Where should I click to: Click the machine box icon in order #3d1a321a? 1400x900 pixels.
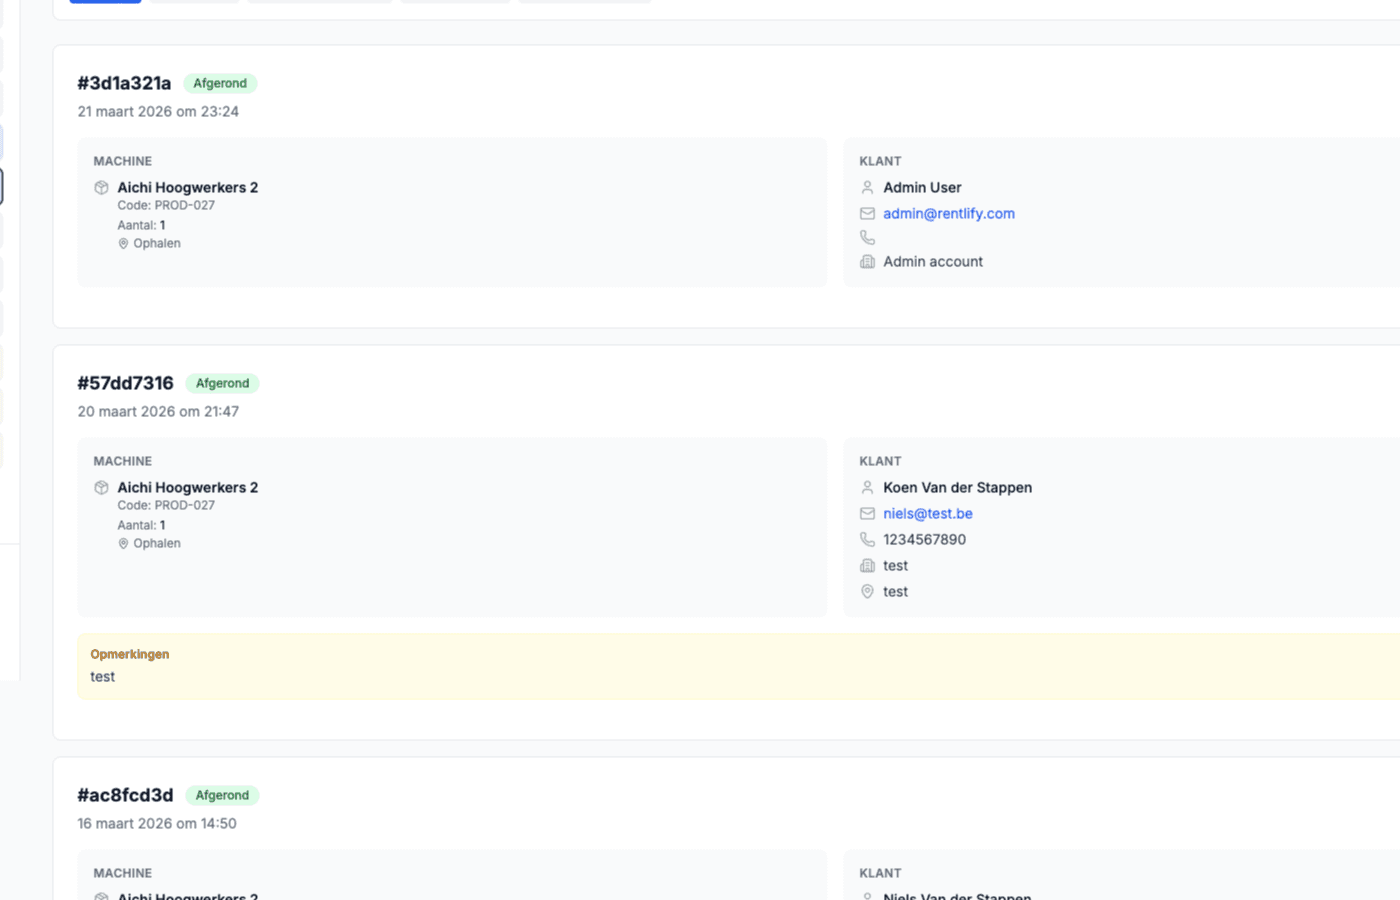click(101, 188)
